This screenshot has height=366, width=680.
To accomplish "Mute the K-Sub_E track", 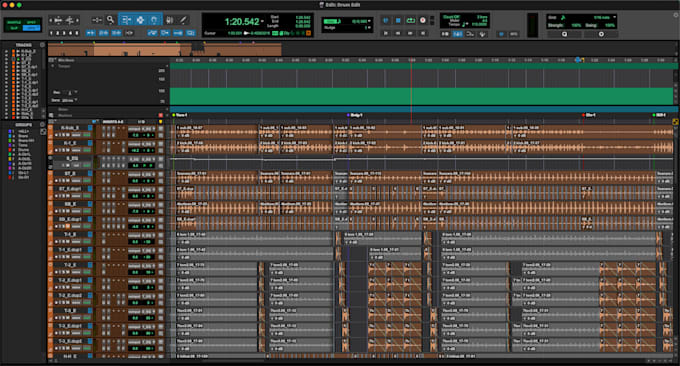I will click(68, 135).
